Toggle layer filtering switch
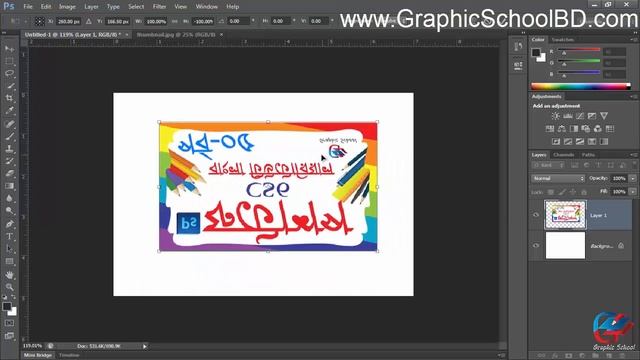 (x=634, y=164)
